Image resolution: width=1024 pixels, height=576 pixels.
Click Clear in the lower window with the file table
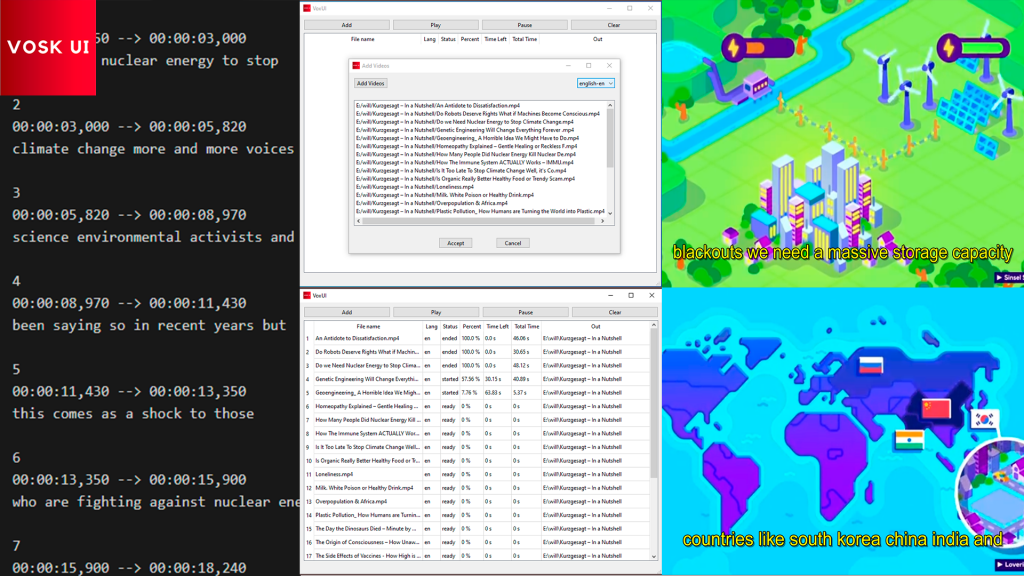tap(614, 312)
